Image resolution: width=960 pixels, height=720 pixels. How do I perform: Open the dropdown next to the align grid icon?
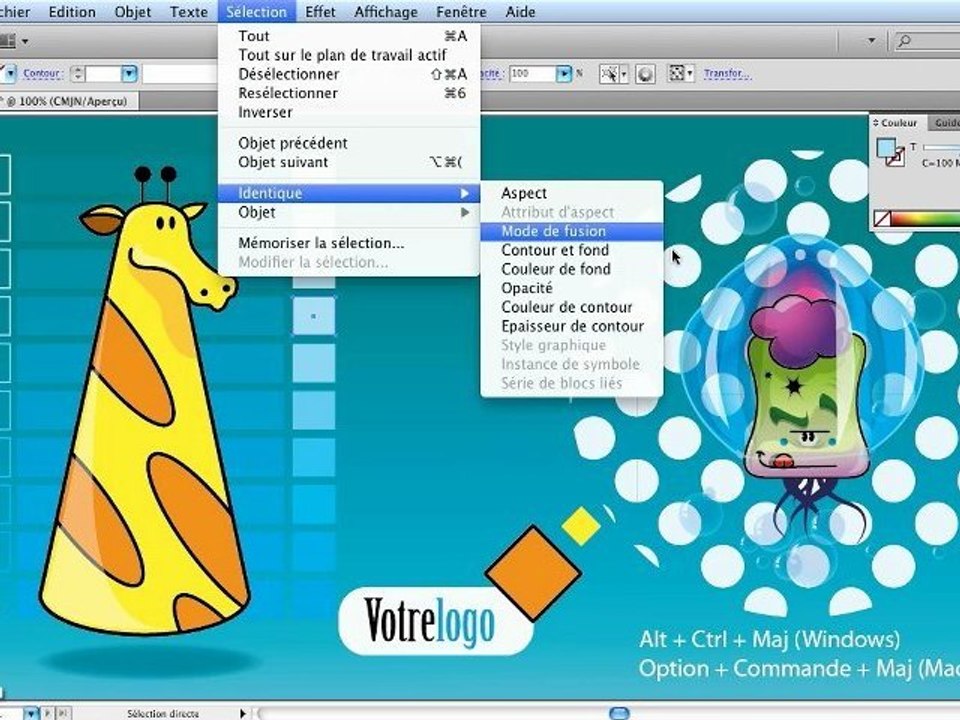point(690,74)
